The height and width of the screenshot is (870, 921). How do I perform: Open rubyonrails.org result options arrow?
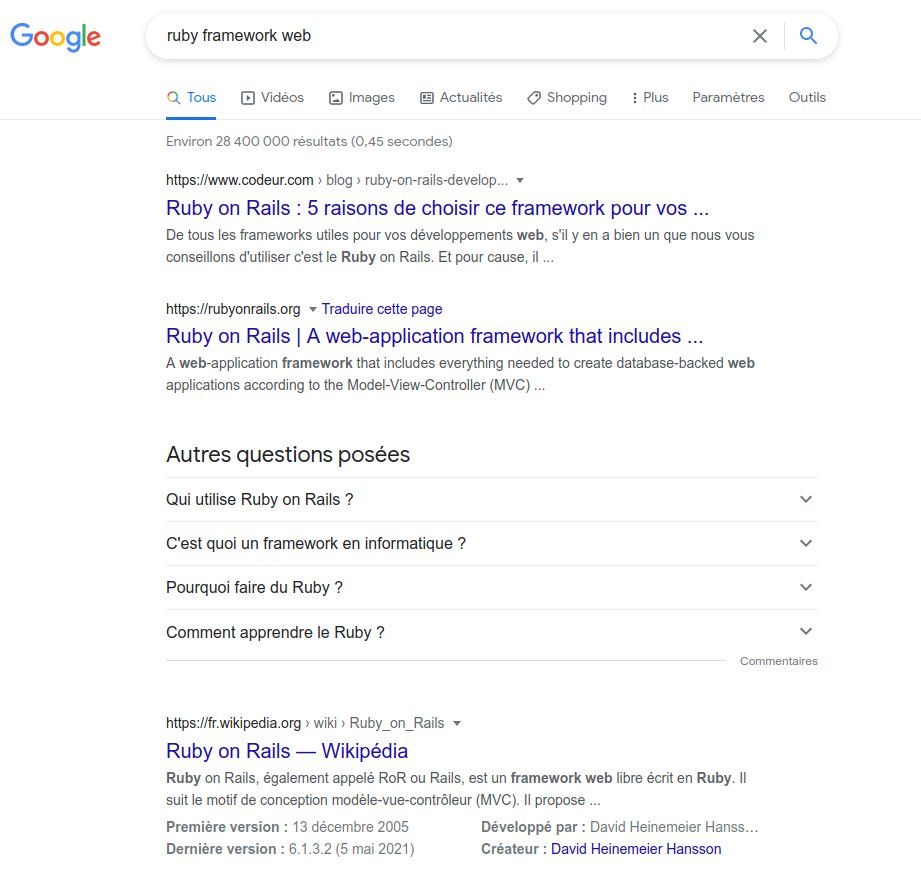tap(312, 309)
